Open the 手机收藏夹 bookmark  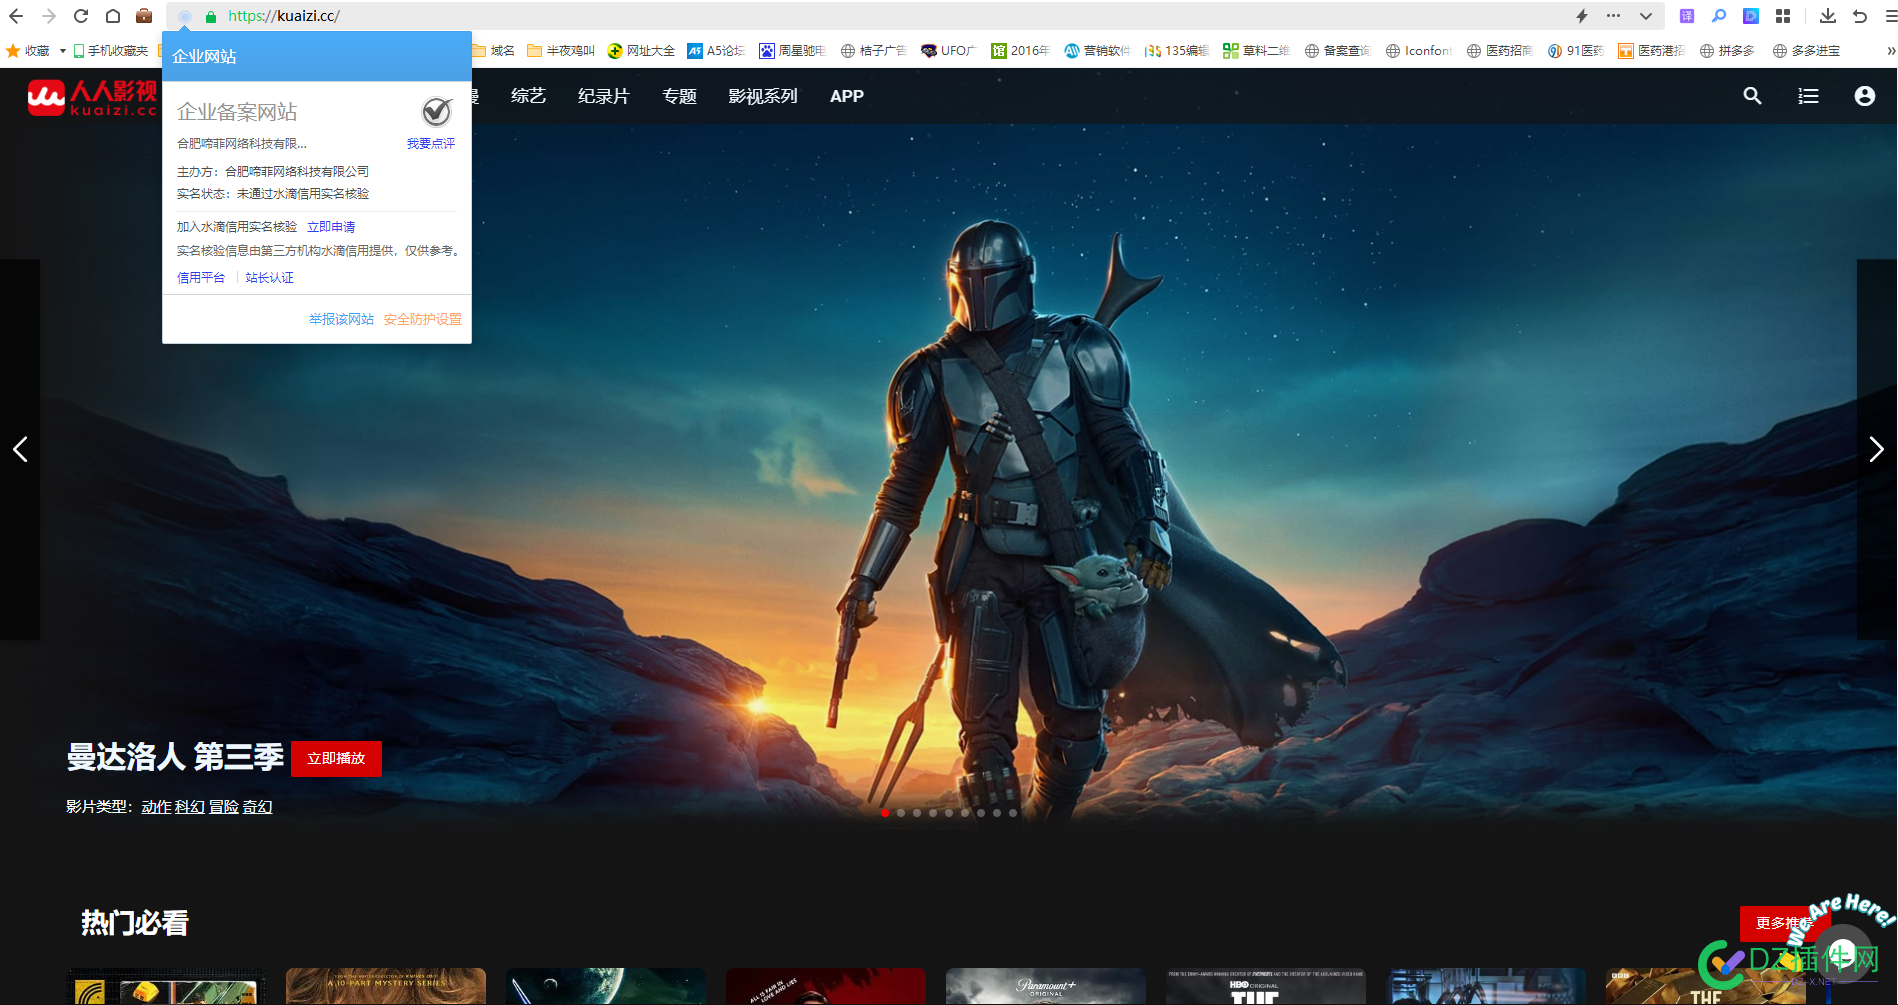[x=111, y=51]
